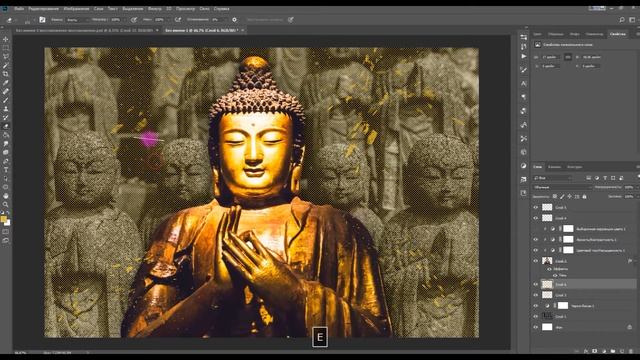Select the Move tool in the toolbar
This screenshot has height=360, width=640.
(x=6, y=39)
